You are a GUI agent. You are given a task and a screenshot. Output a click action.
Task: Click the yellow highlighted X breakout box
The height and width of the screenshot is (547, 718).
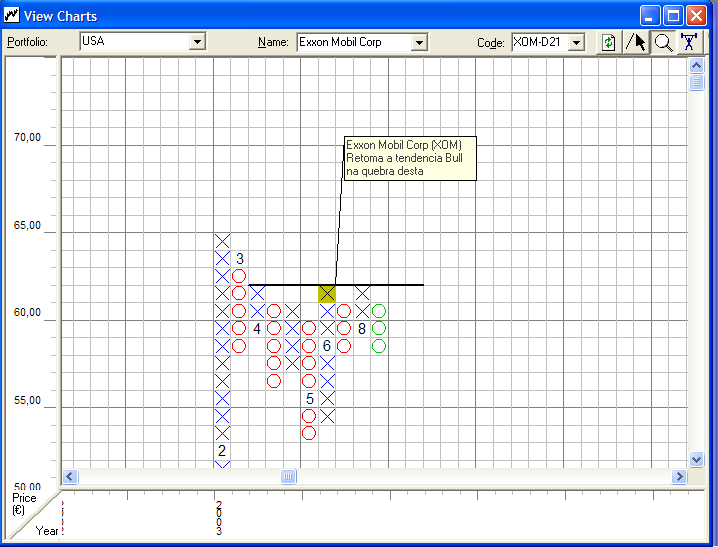(x=327, y=293)
